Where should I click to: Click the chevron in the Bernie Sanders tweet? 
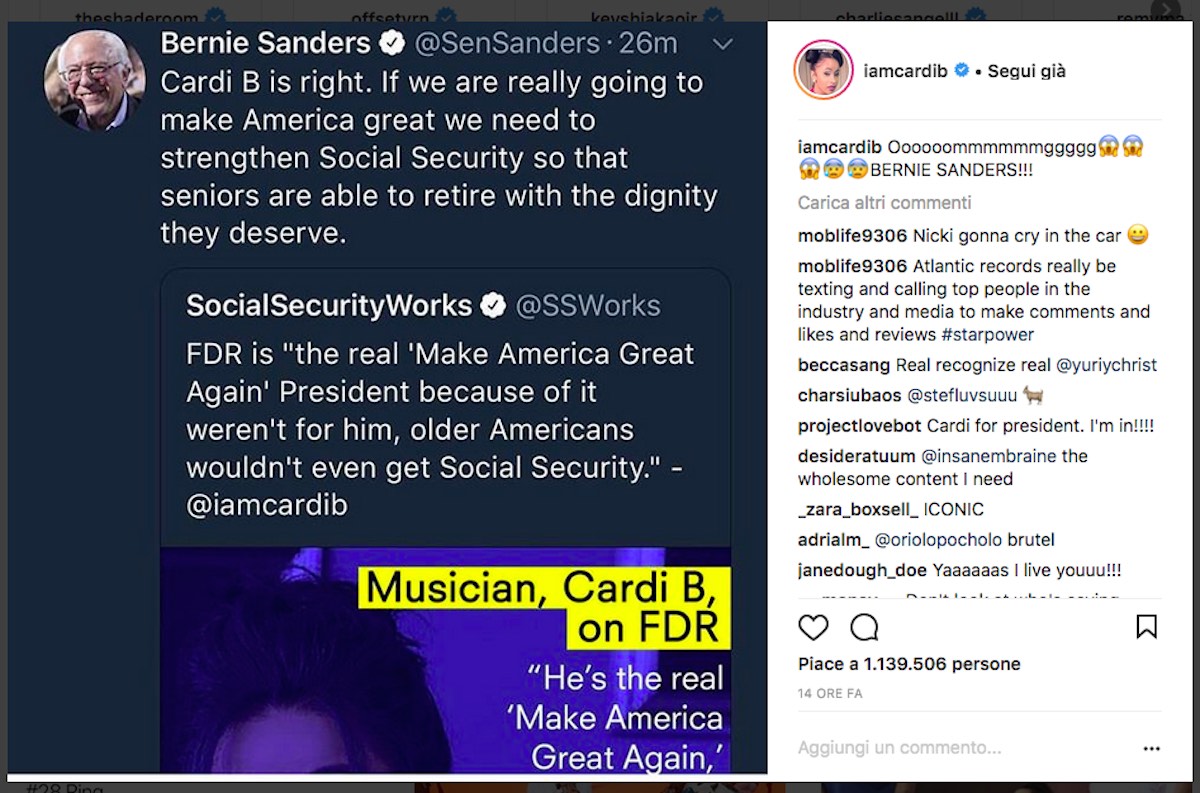pos(722,45)
